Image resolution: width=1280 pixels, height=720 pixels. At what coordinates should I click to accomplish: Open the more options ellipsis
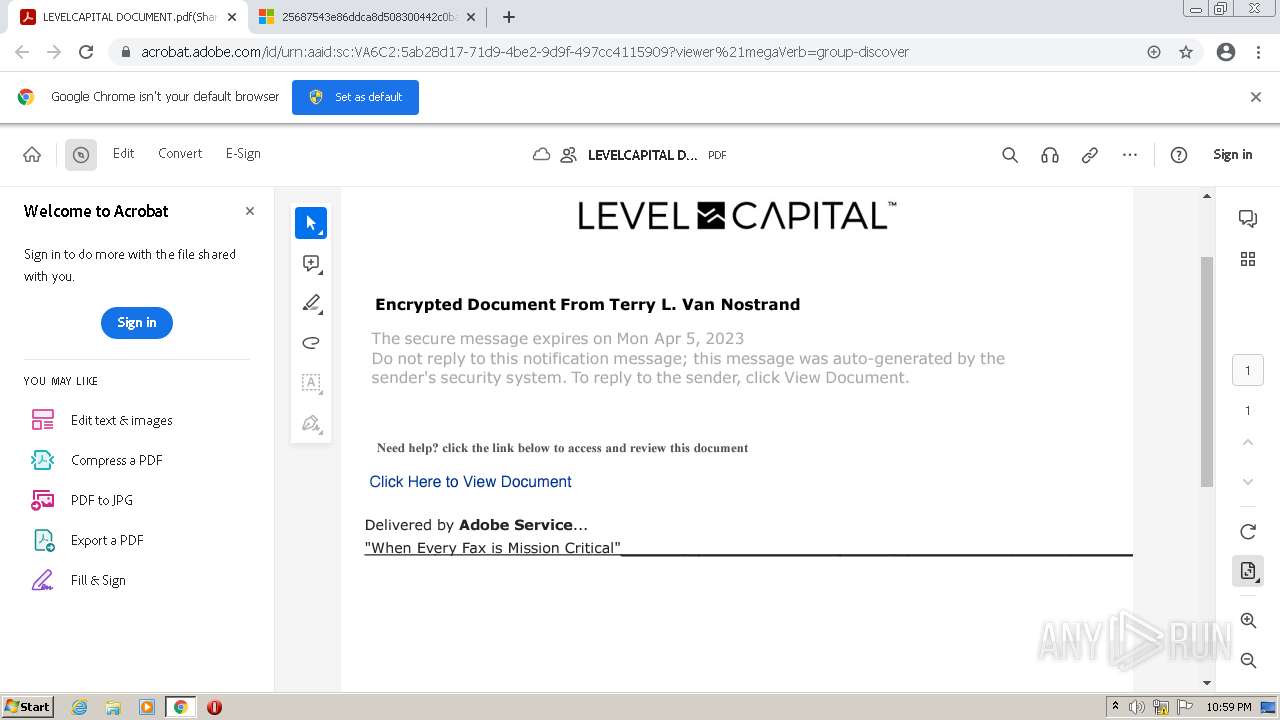point(1130,155)
